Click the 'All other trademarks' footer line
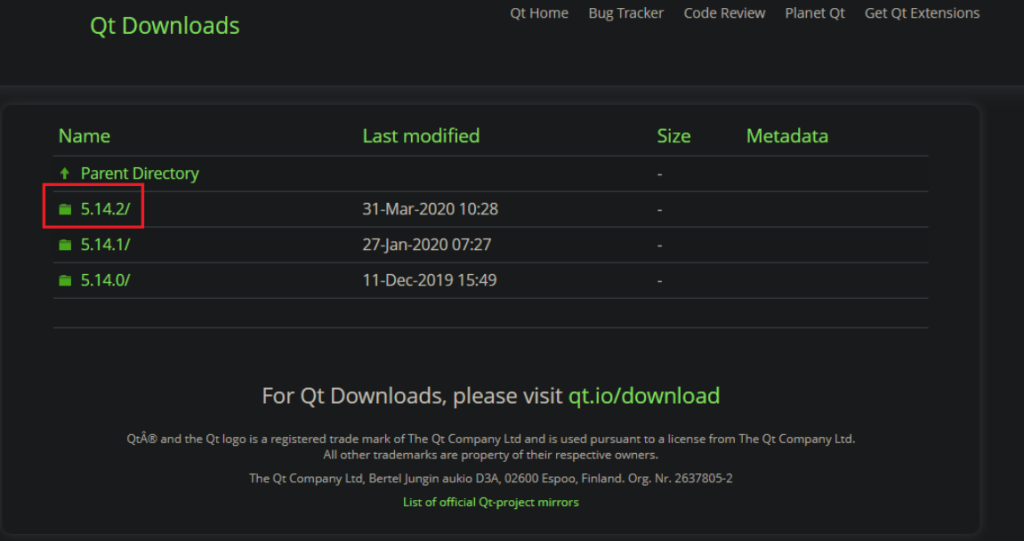The width and height of the screenshot is (1024, 541). [490, 455]
